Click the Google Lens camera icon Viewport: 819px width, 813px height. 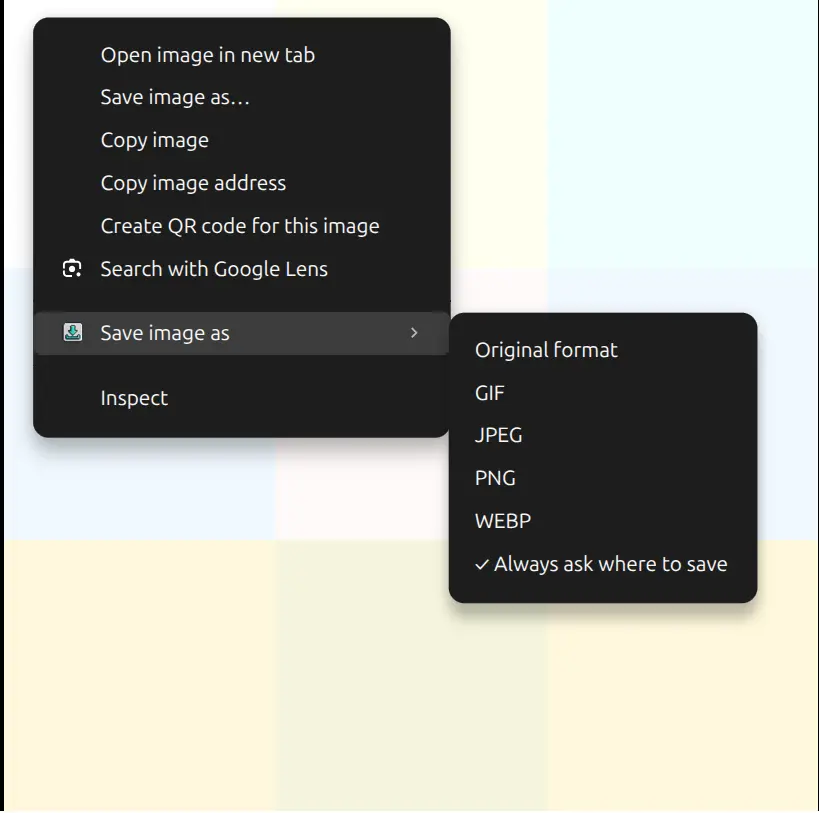coord(71,268)
